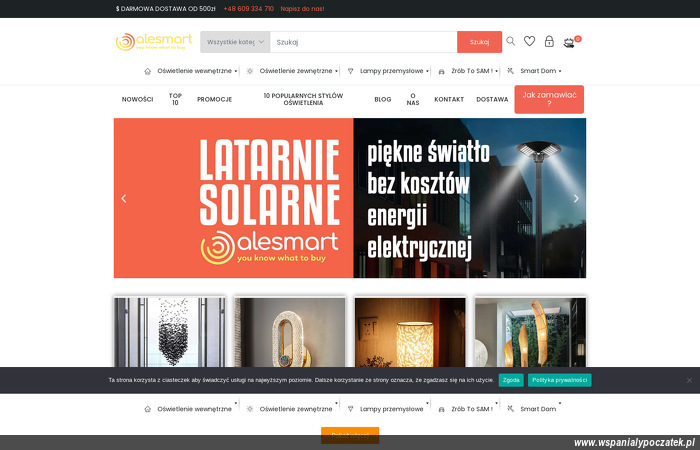This screenshot has height=450, width=700.
Task: Click bottom Smart Dom menu item
Action: point(538,409)
